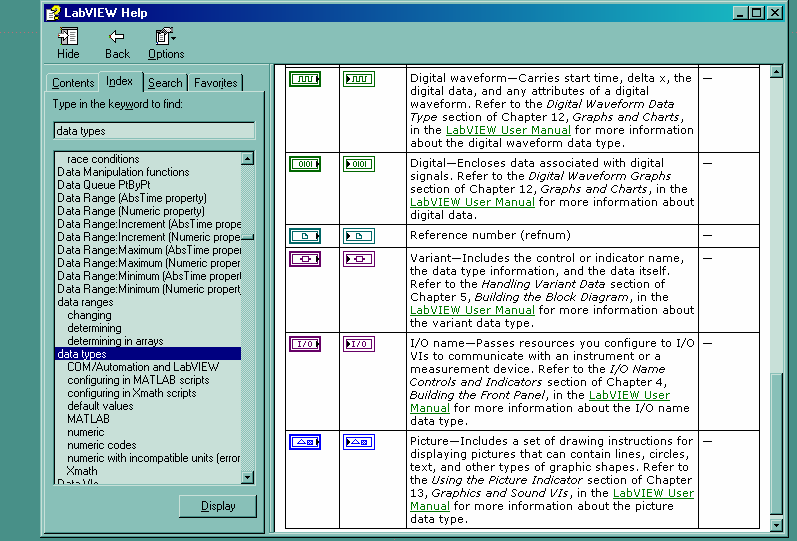Select 'determining in arrays' sub-entry

point(115,341)
